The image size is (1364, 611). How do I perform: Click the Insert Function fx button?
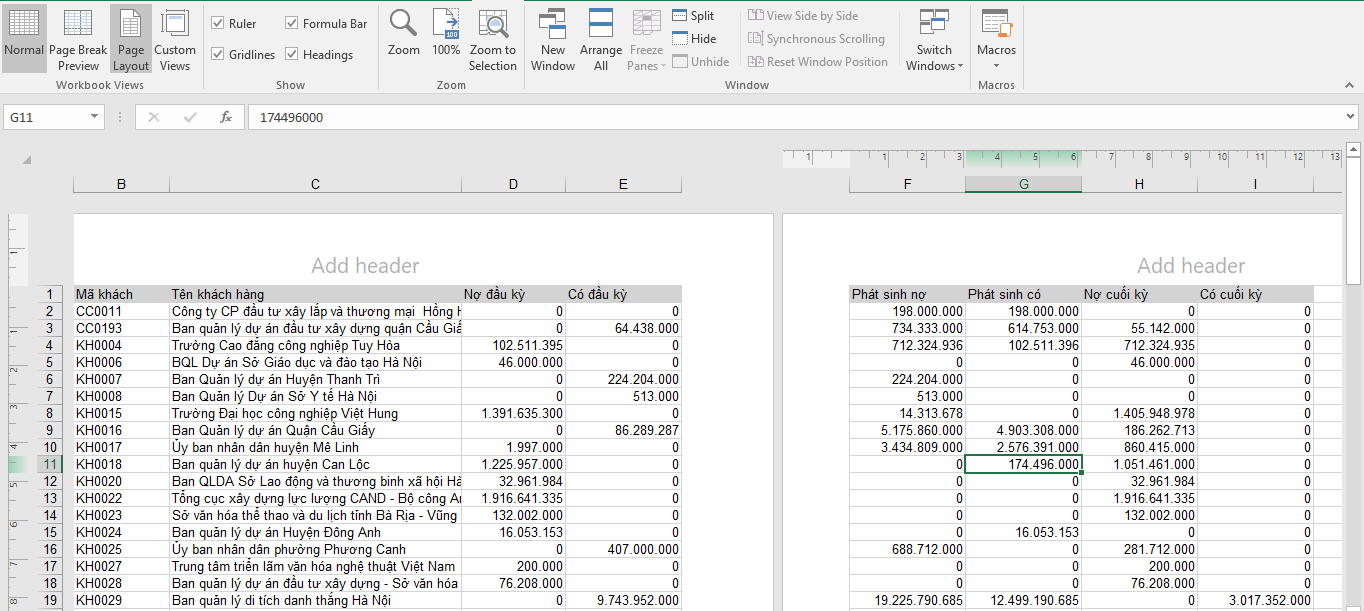point(226,117)
